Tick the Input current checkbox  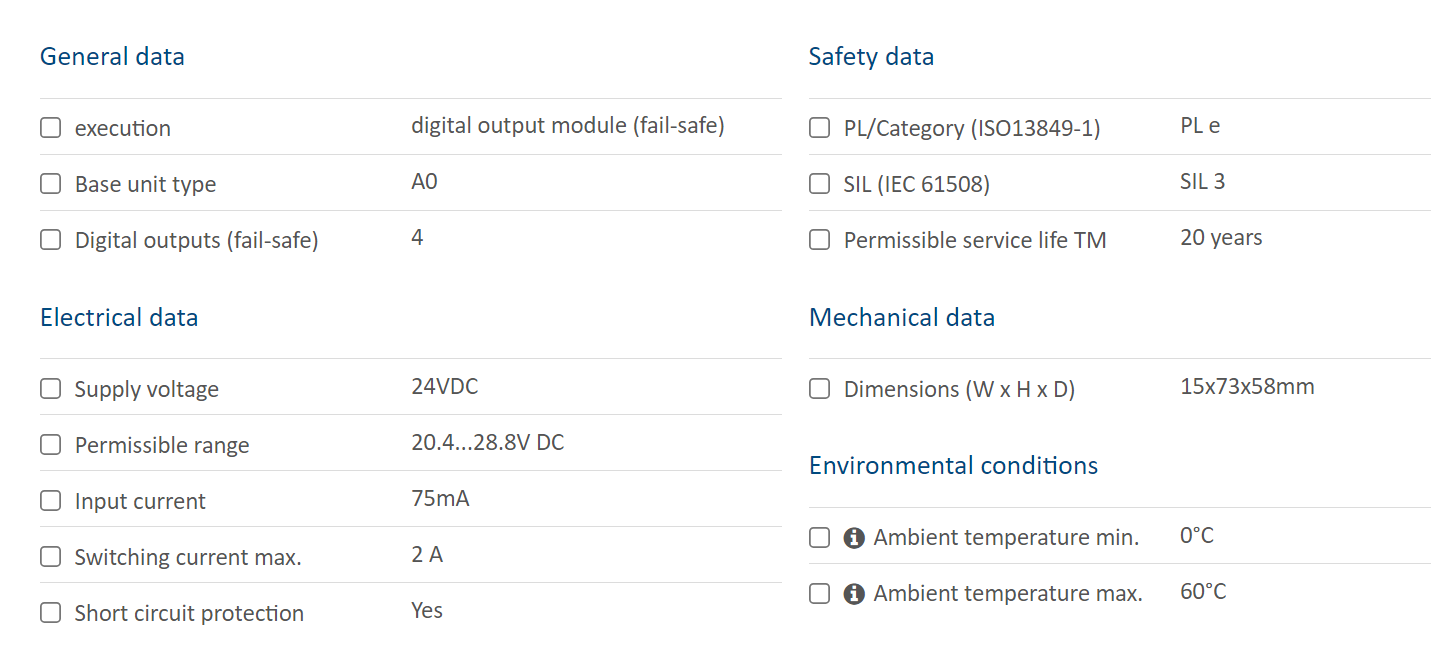click(51, 501)
